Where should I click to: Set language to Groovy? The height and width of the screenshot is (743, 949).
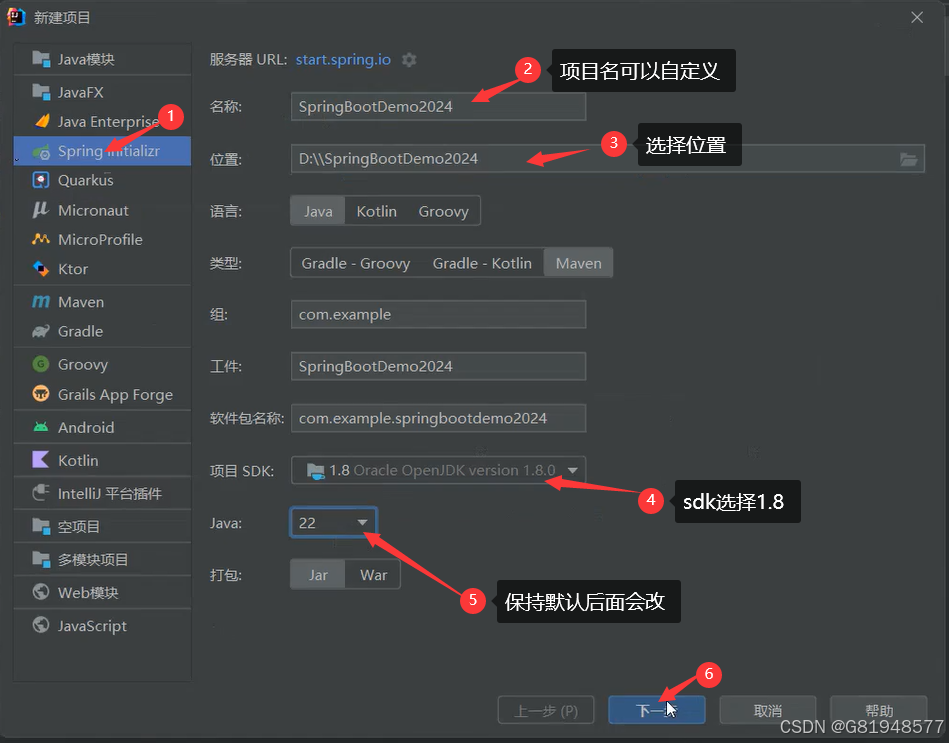coord(444,211)
